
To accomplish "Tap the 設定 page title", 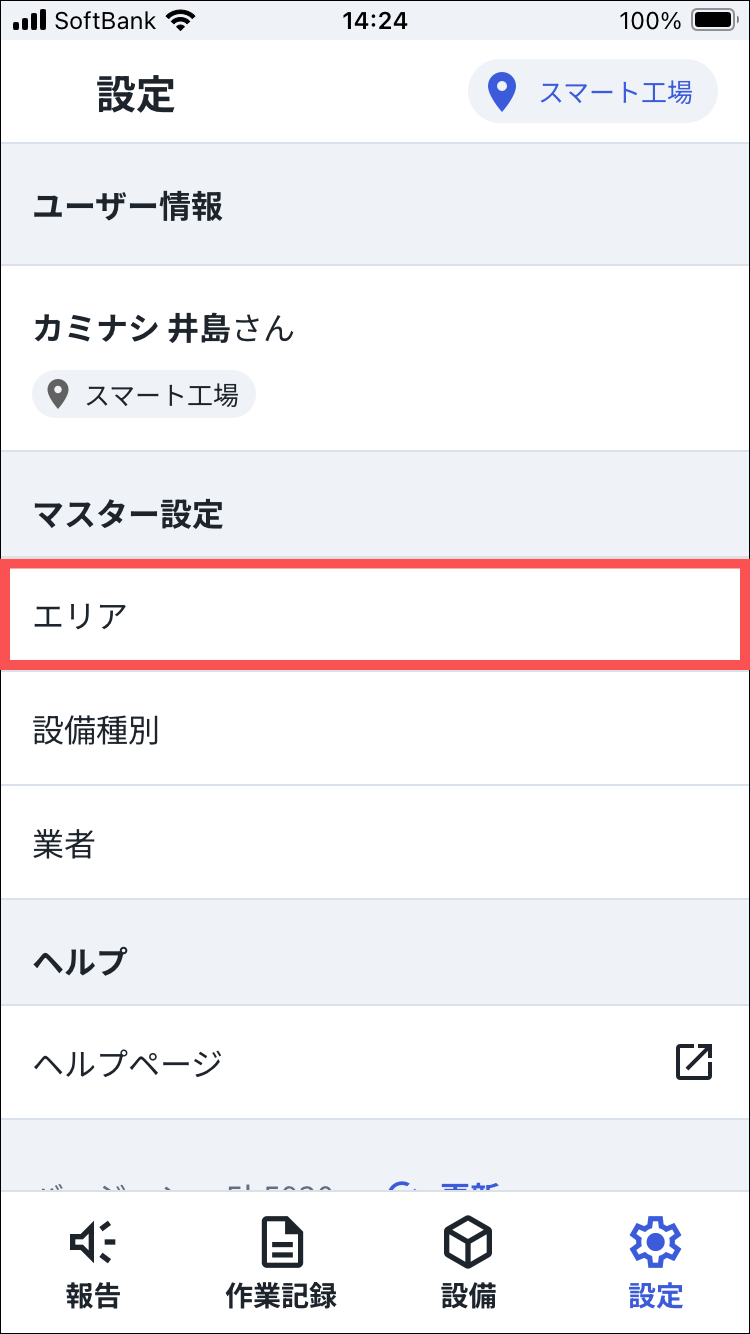I will pos(136,94).
